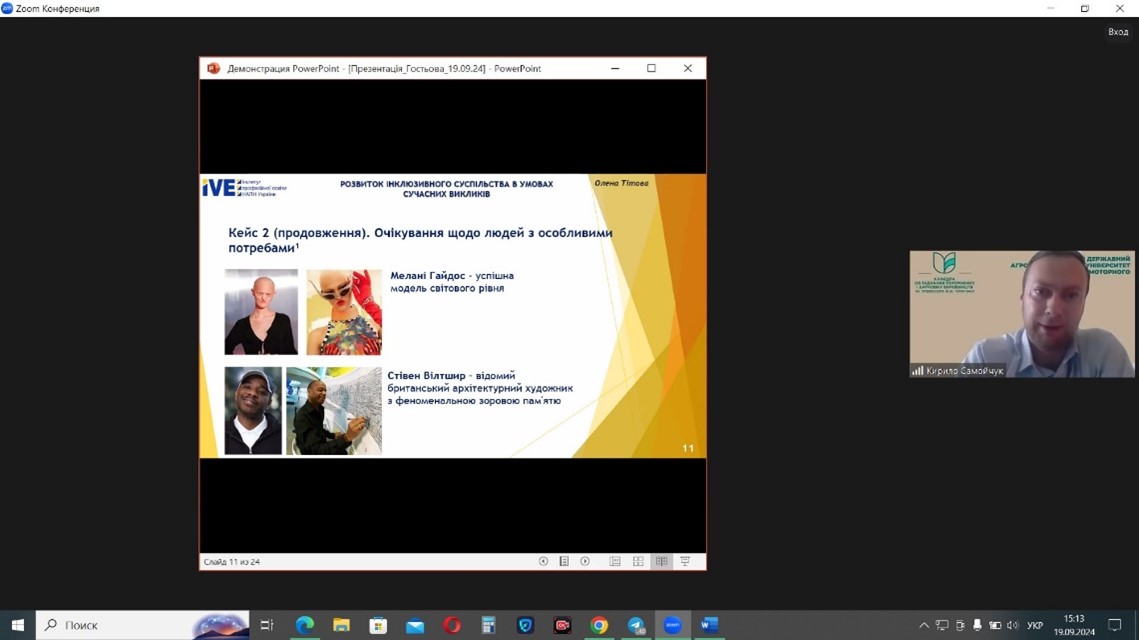Start Slide Show from status bar icon

click(685, 562)
